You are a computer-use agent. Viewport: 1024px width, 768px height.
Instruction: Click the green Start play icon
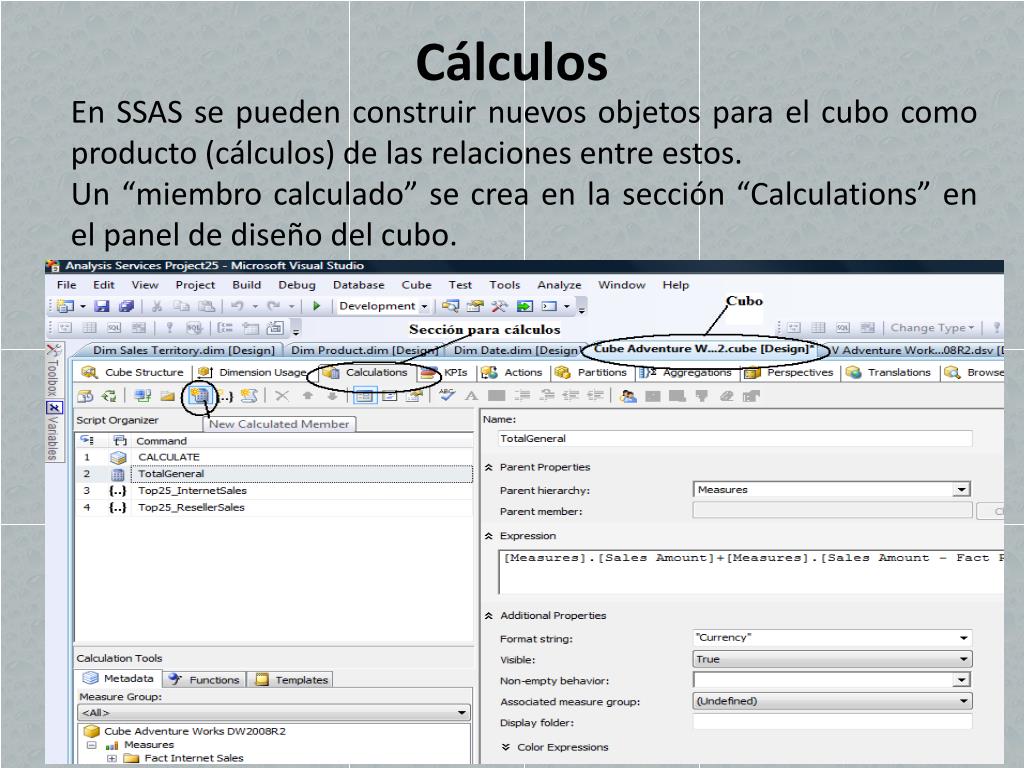317,306
